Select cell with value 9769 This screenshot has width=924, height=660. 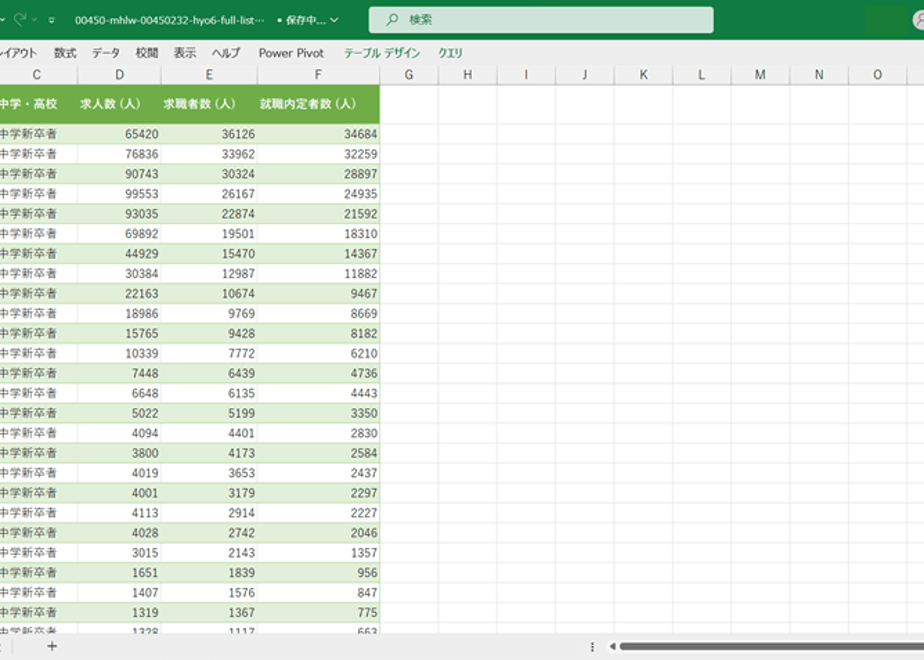point(209,314)
